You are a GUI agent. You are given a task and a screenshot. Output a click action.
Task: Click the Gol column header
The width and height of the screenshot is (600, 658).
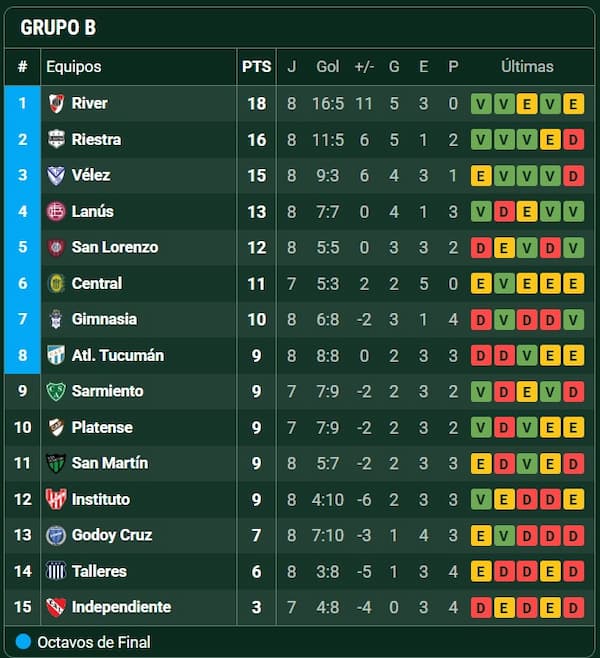pos(328,67)
